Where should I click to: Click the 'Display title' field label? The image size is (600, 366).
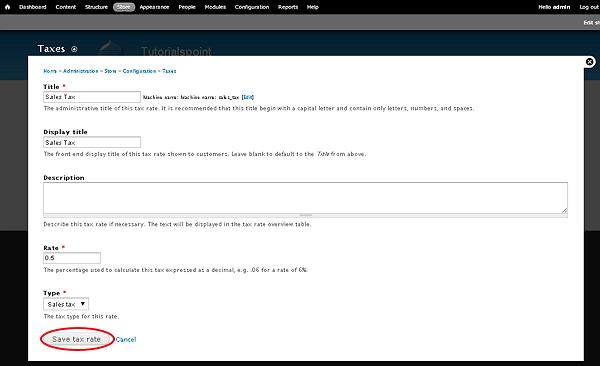point(65,132)
